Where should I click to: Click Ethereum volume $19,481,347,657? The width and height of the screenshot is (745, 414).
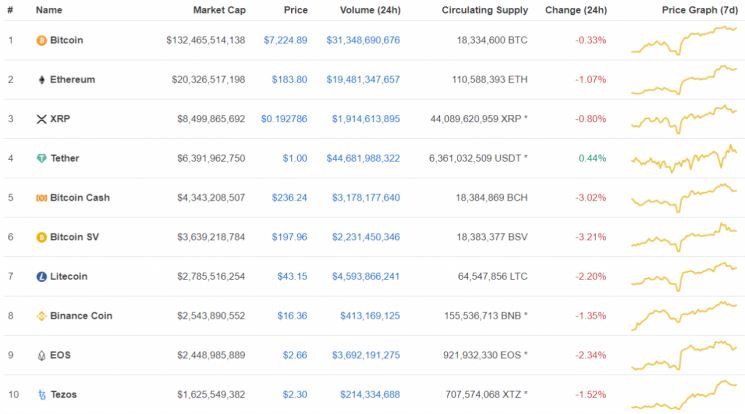click(x=363, y=80)
